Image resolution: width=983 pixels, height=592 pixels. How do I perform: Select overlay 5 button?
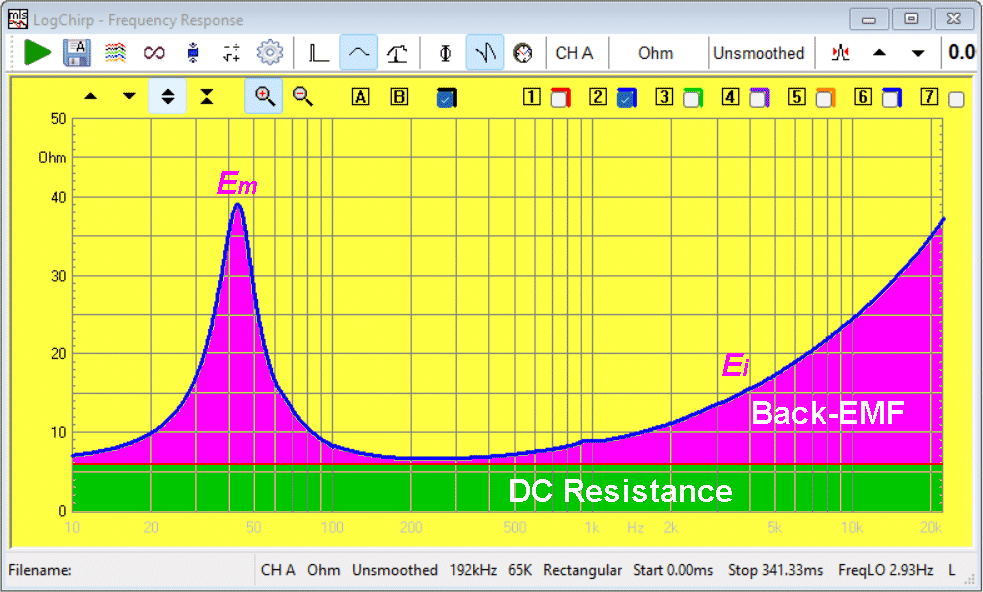tap(797, 97)
